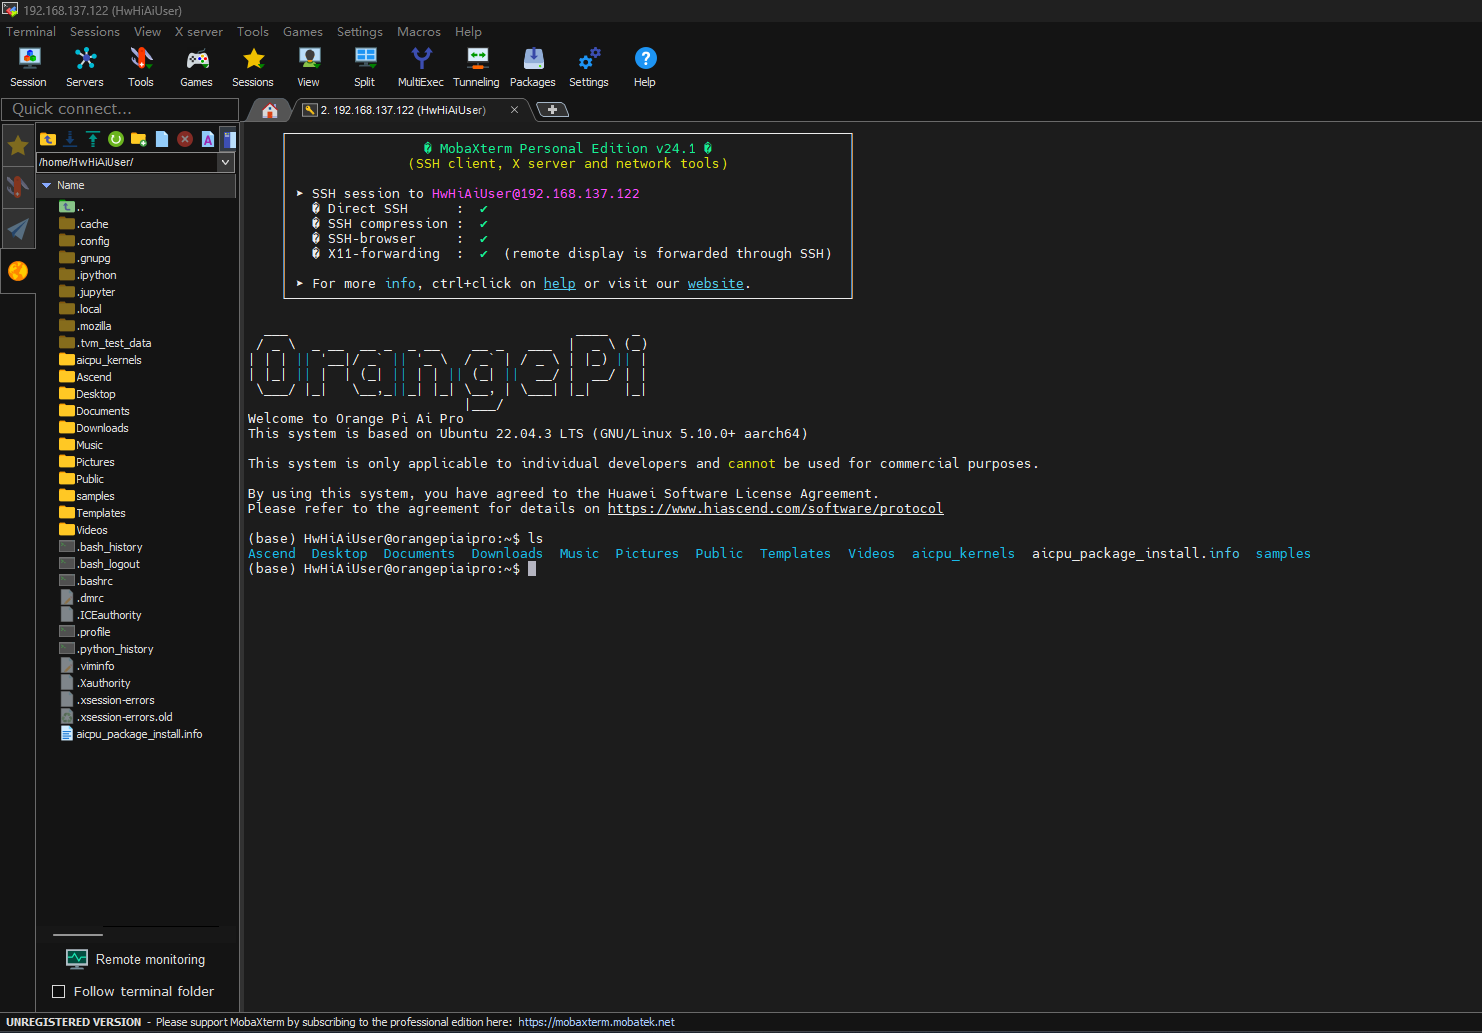Select the .cache folder

pos(84,224)
